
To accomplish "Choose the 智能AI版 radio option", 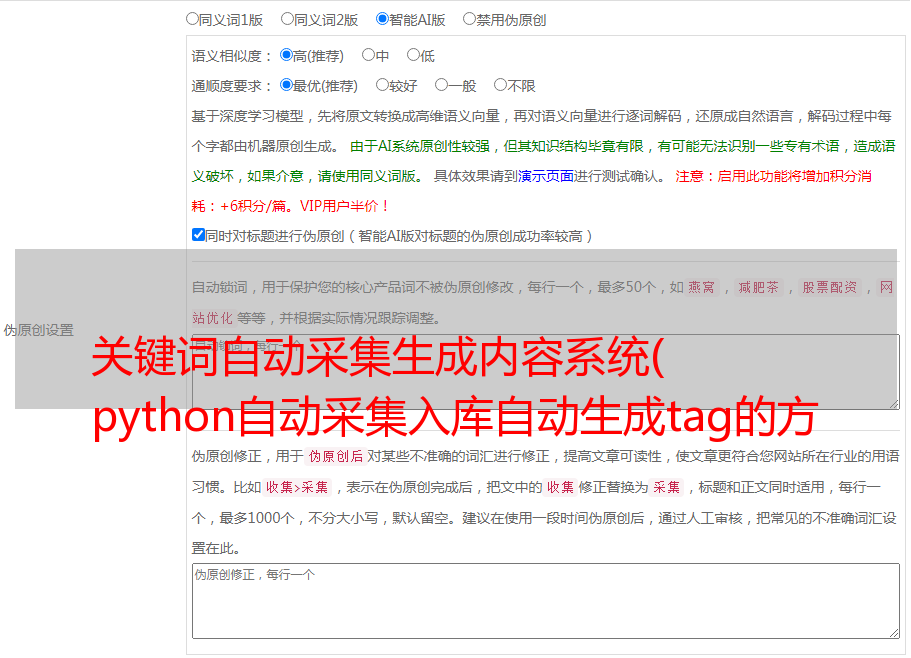I will [x=382, y=19].
